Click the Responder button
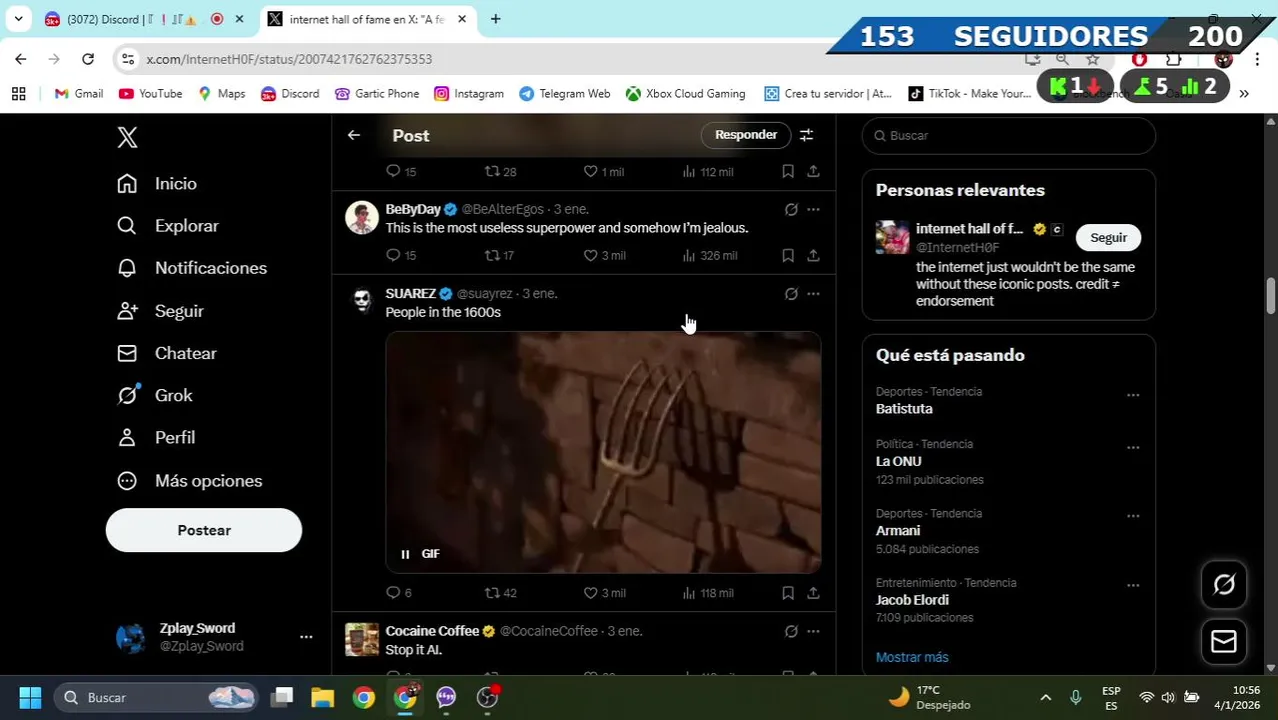Image resolution: width=1278 pixels, height=720 pixels. (746, 135)
